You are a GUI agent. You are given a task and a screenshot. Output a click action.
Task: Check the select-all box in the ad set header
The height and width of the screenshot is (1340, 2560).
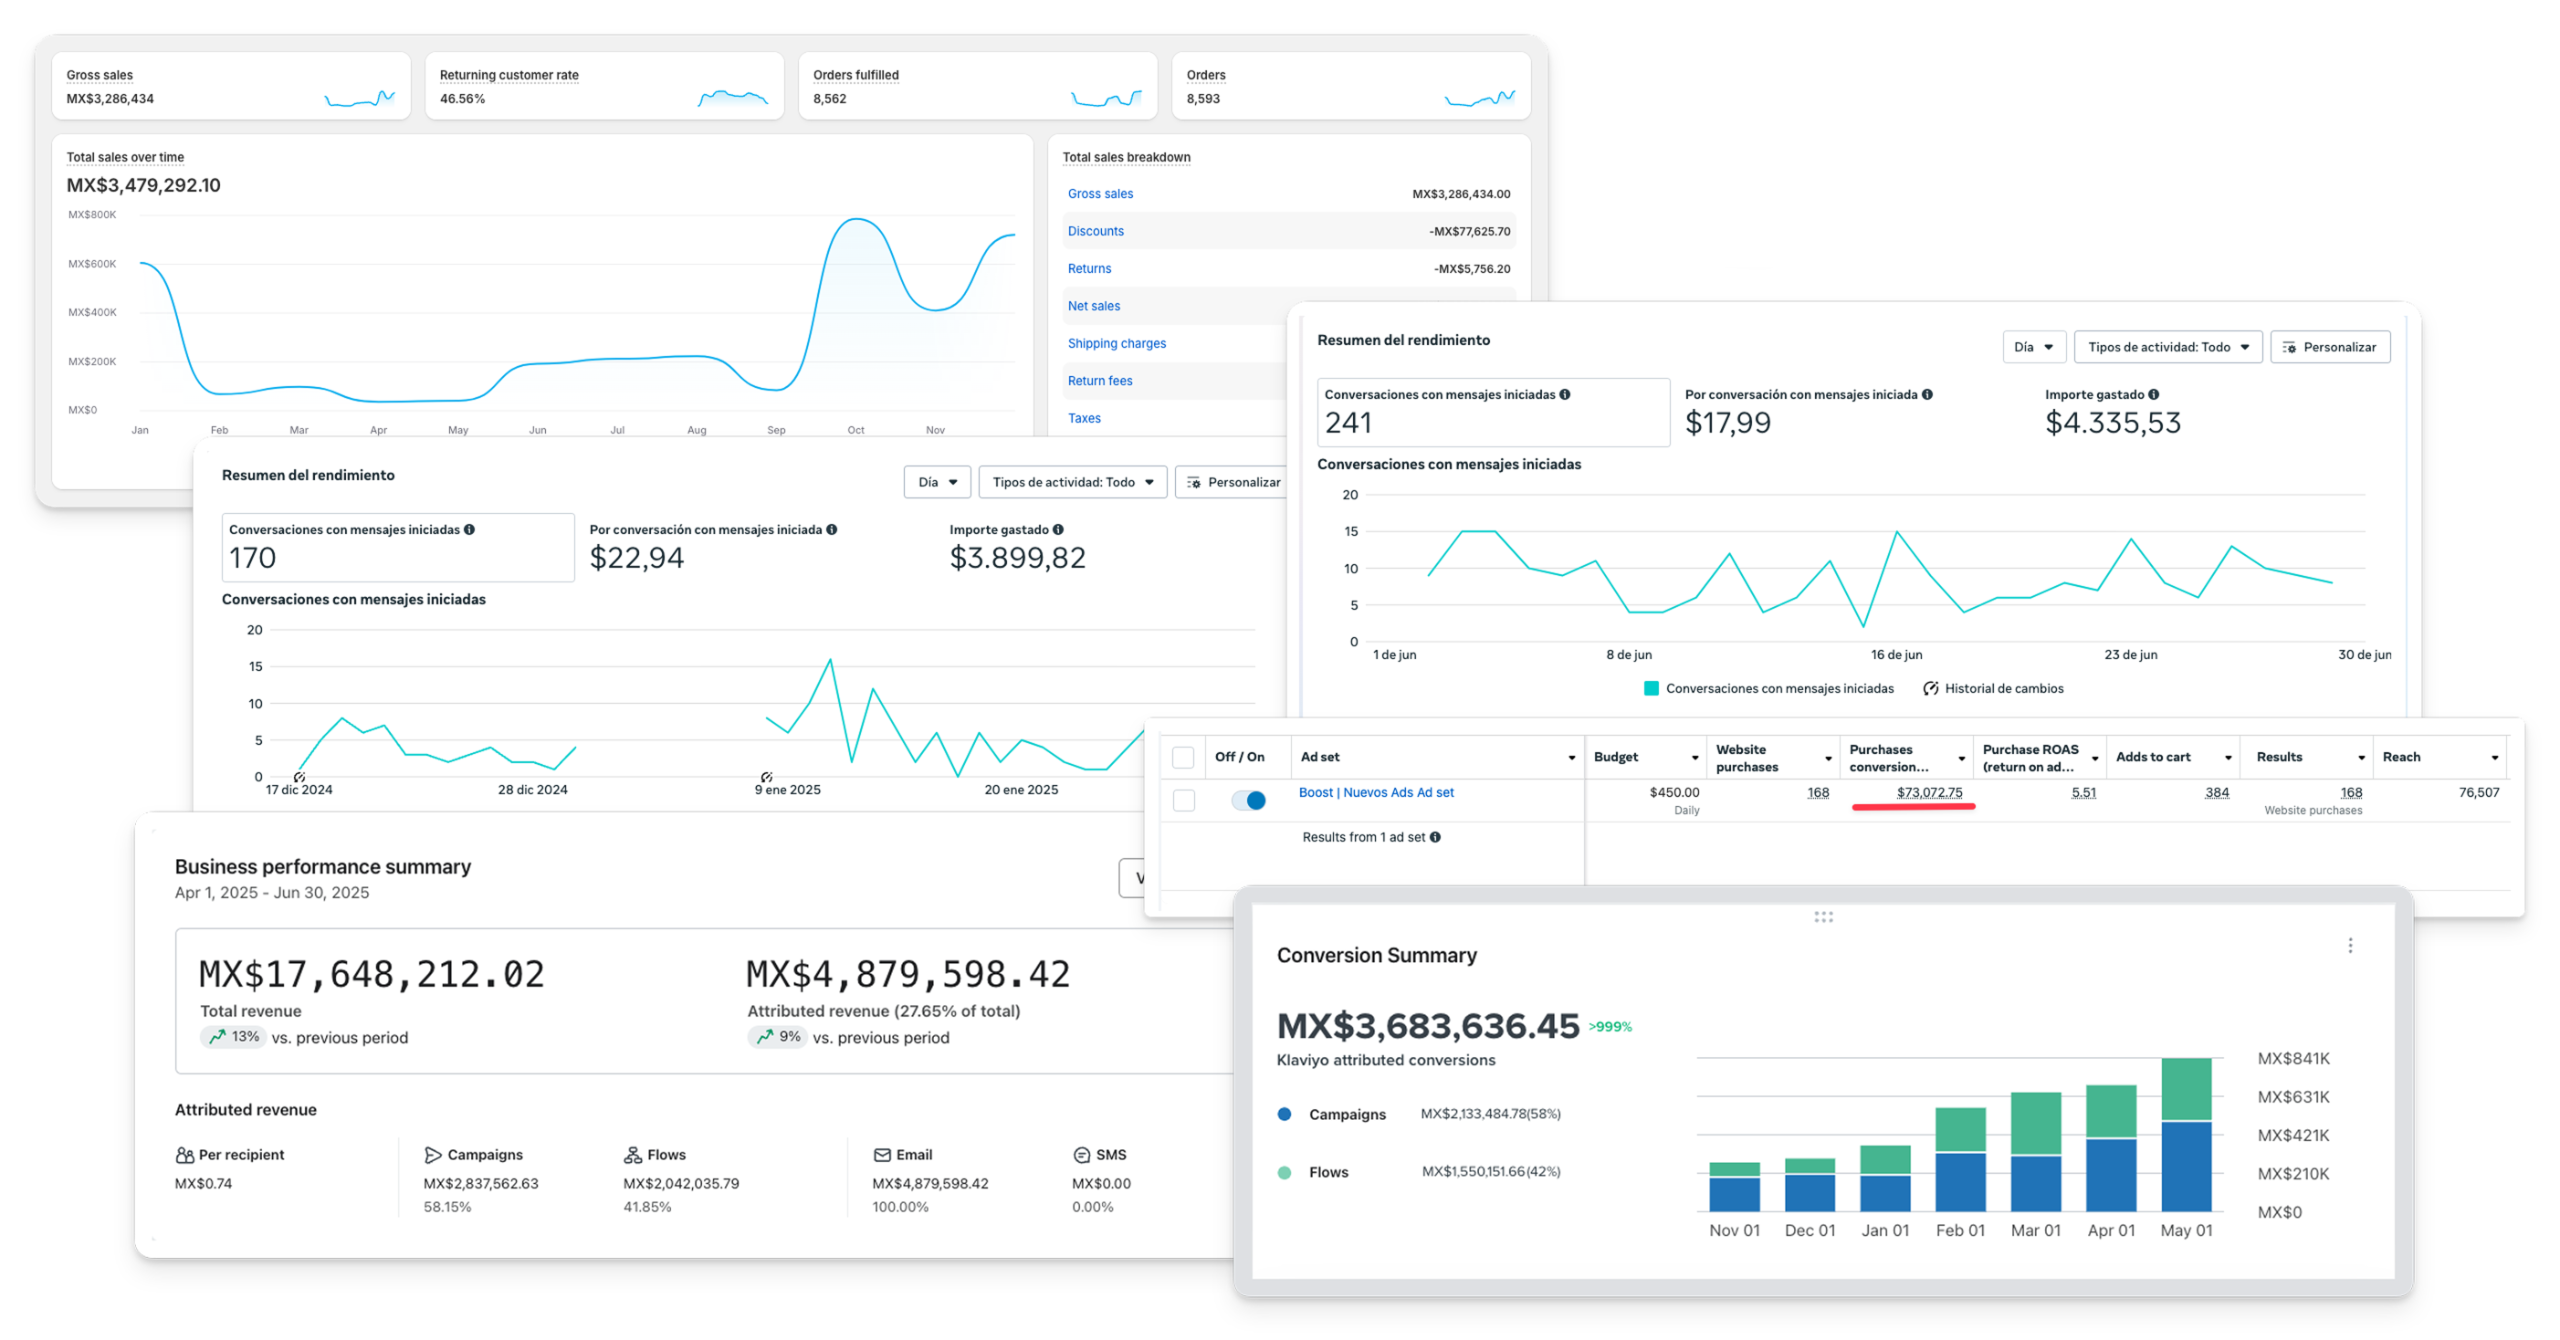pyautogui.click(x=1183, y=758)
